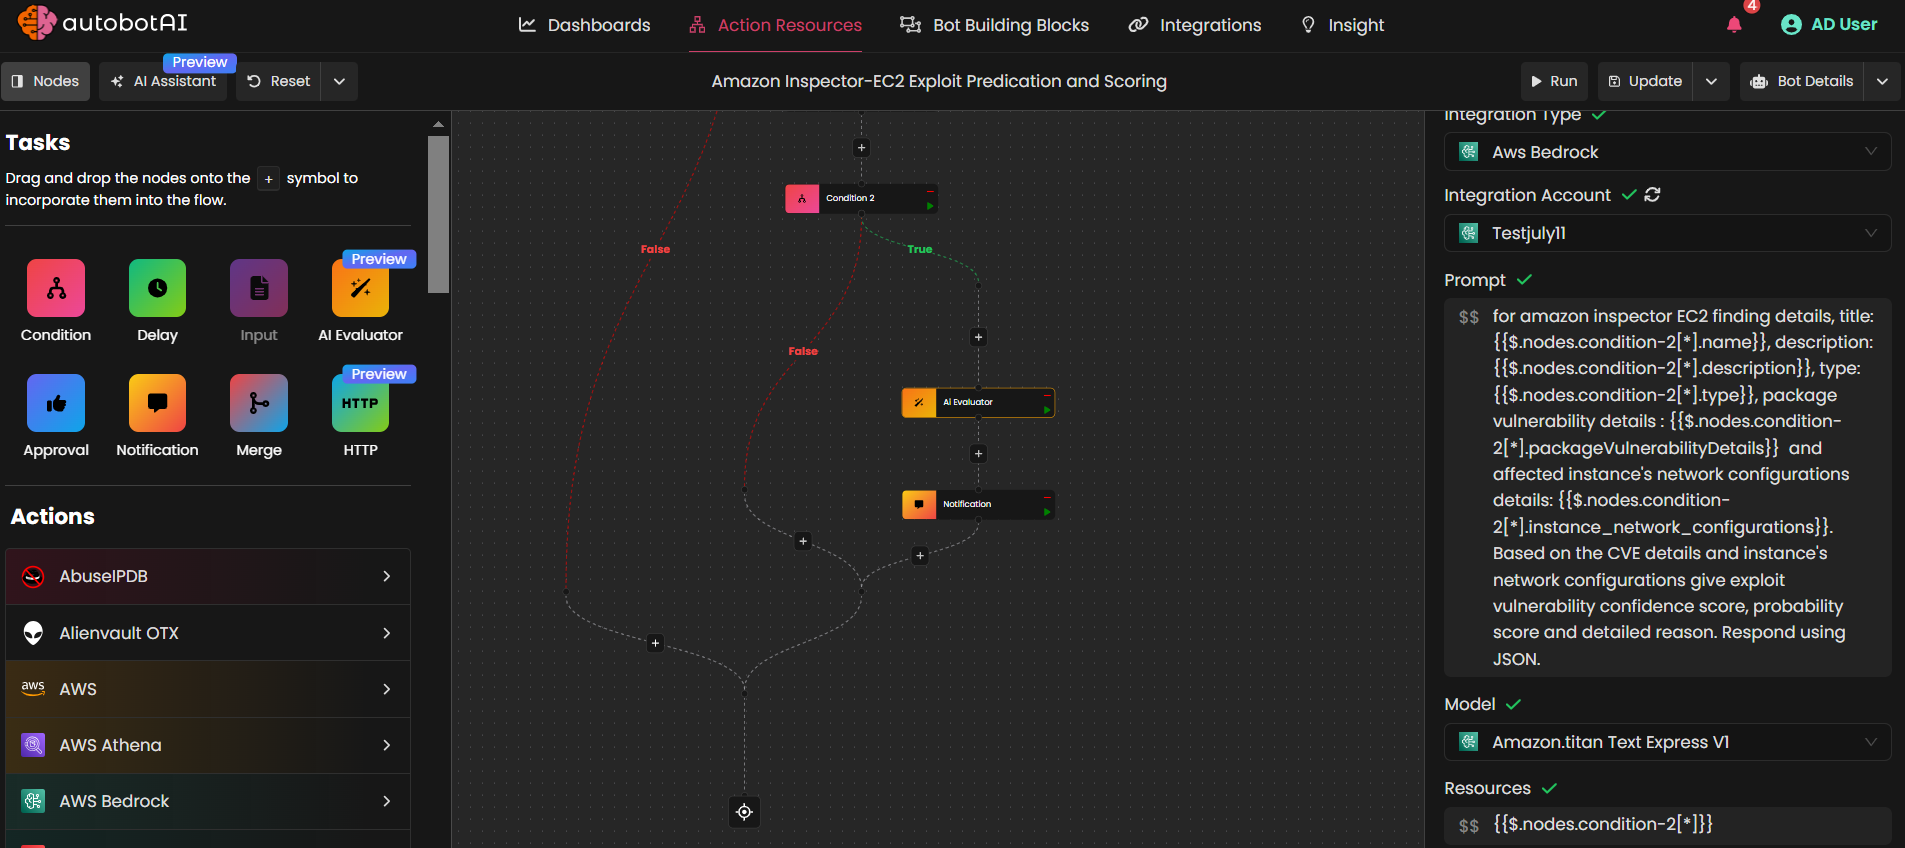Click the Alienvault OTX alien icon
Image resolution: width=1905 pixels, height=848 pixels.
[x=33, y=633]
